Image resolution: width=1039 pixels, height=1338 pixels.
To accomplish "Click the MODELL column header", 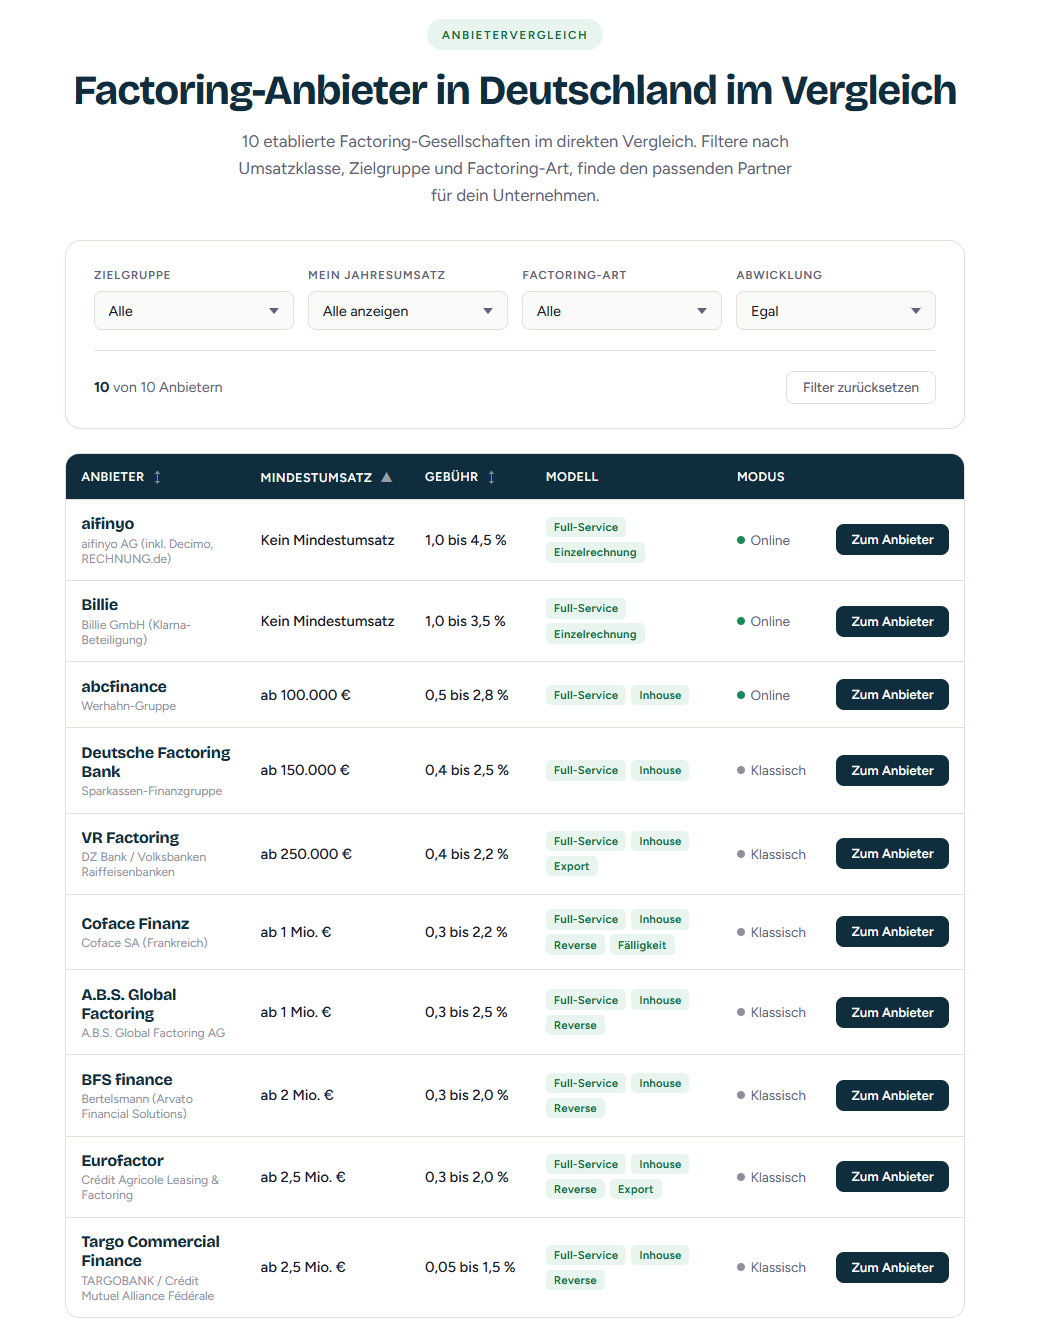I will (x=572, y=477).
